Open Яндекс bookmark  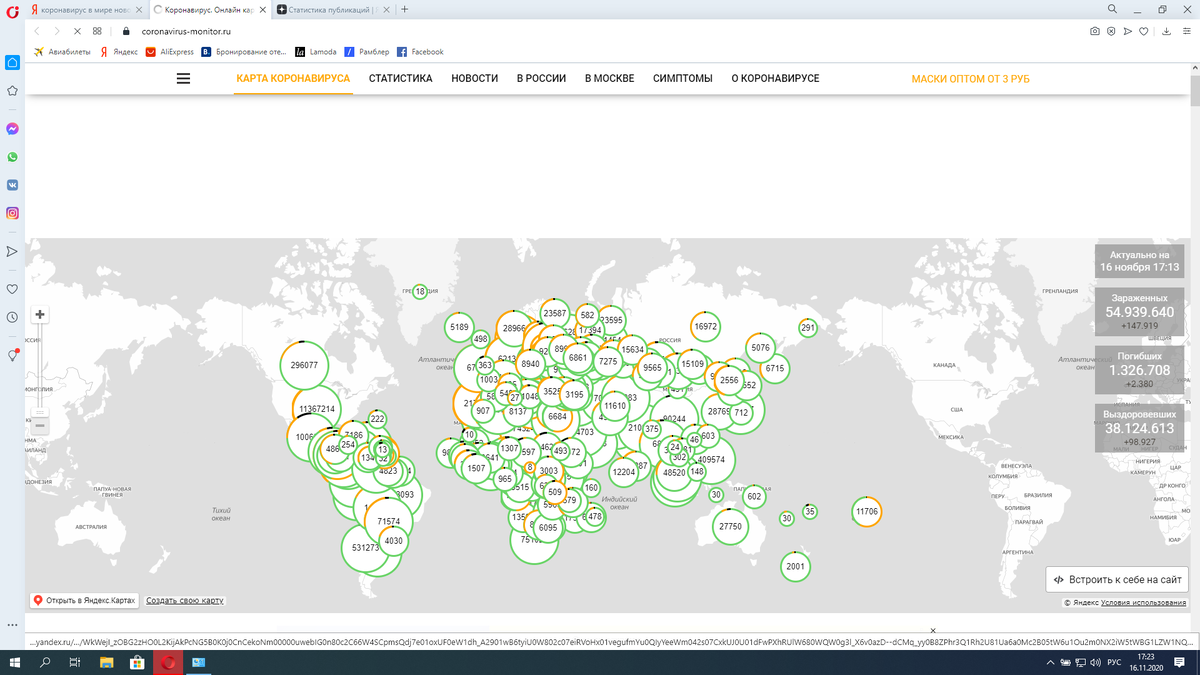(119, 52)
